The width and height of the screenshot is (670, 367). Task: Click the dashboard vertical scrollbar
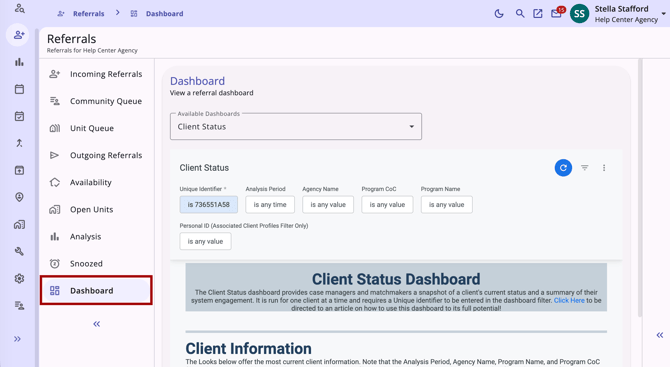(640, 188)
